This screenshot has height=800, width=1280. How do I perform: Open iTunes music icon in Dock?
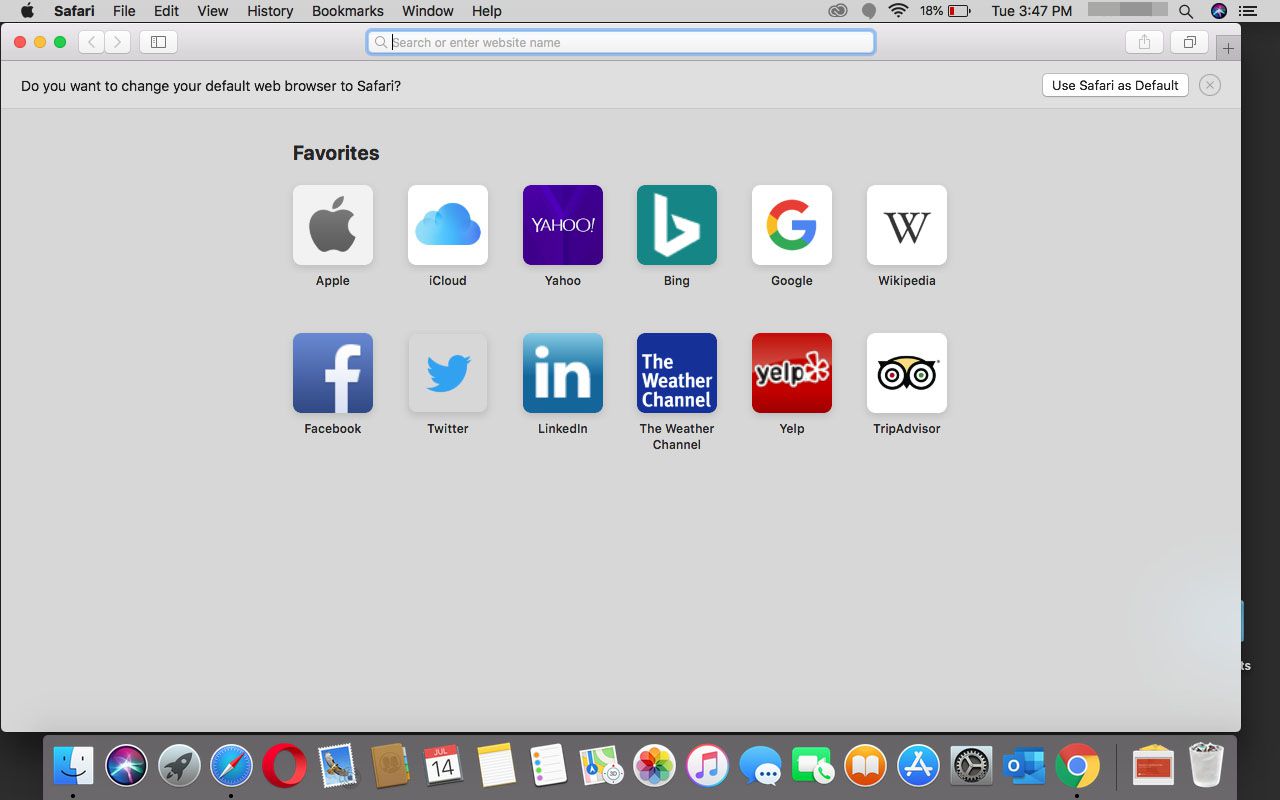(x=708, y=767)
